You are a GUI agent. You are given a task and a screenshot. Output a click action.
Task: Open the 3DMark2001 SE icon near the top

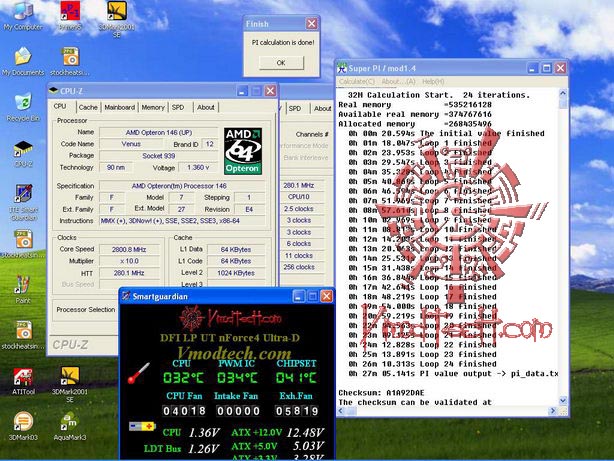pyautogui.click(x=117, y=19)
